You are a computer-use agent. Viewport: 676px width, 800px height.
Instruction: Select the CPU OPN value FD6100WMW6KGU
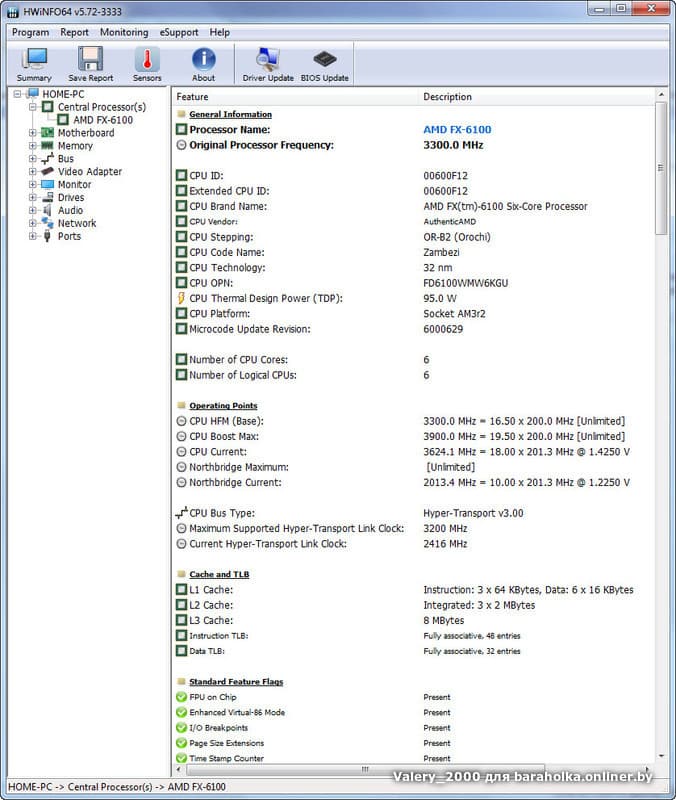465,283
